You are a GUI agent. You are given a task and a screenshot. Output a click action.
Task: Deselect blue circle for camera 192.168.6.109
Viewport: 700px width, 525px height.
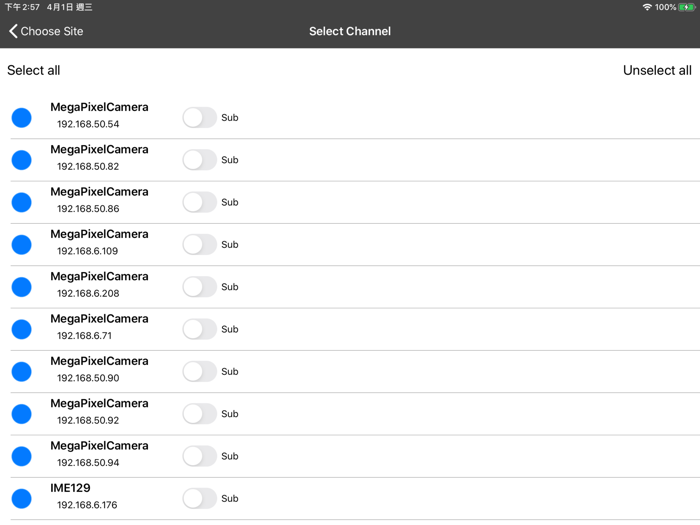pos(21,245)
